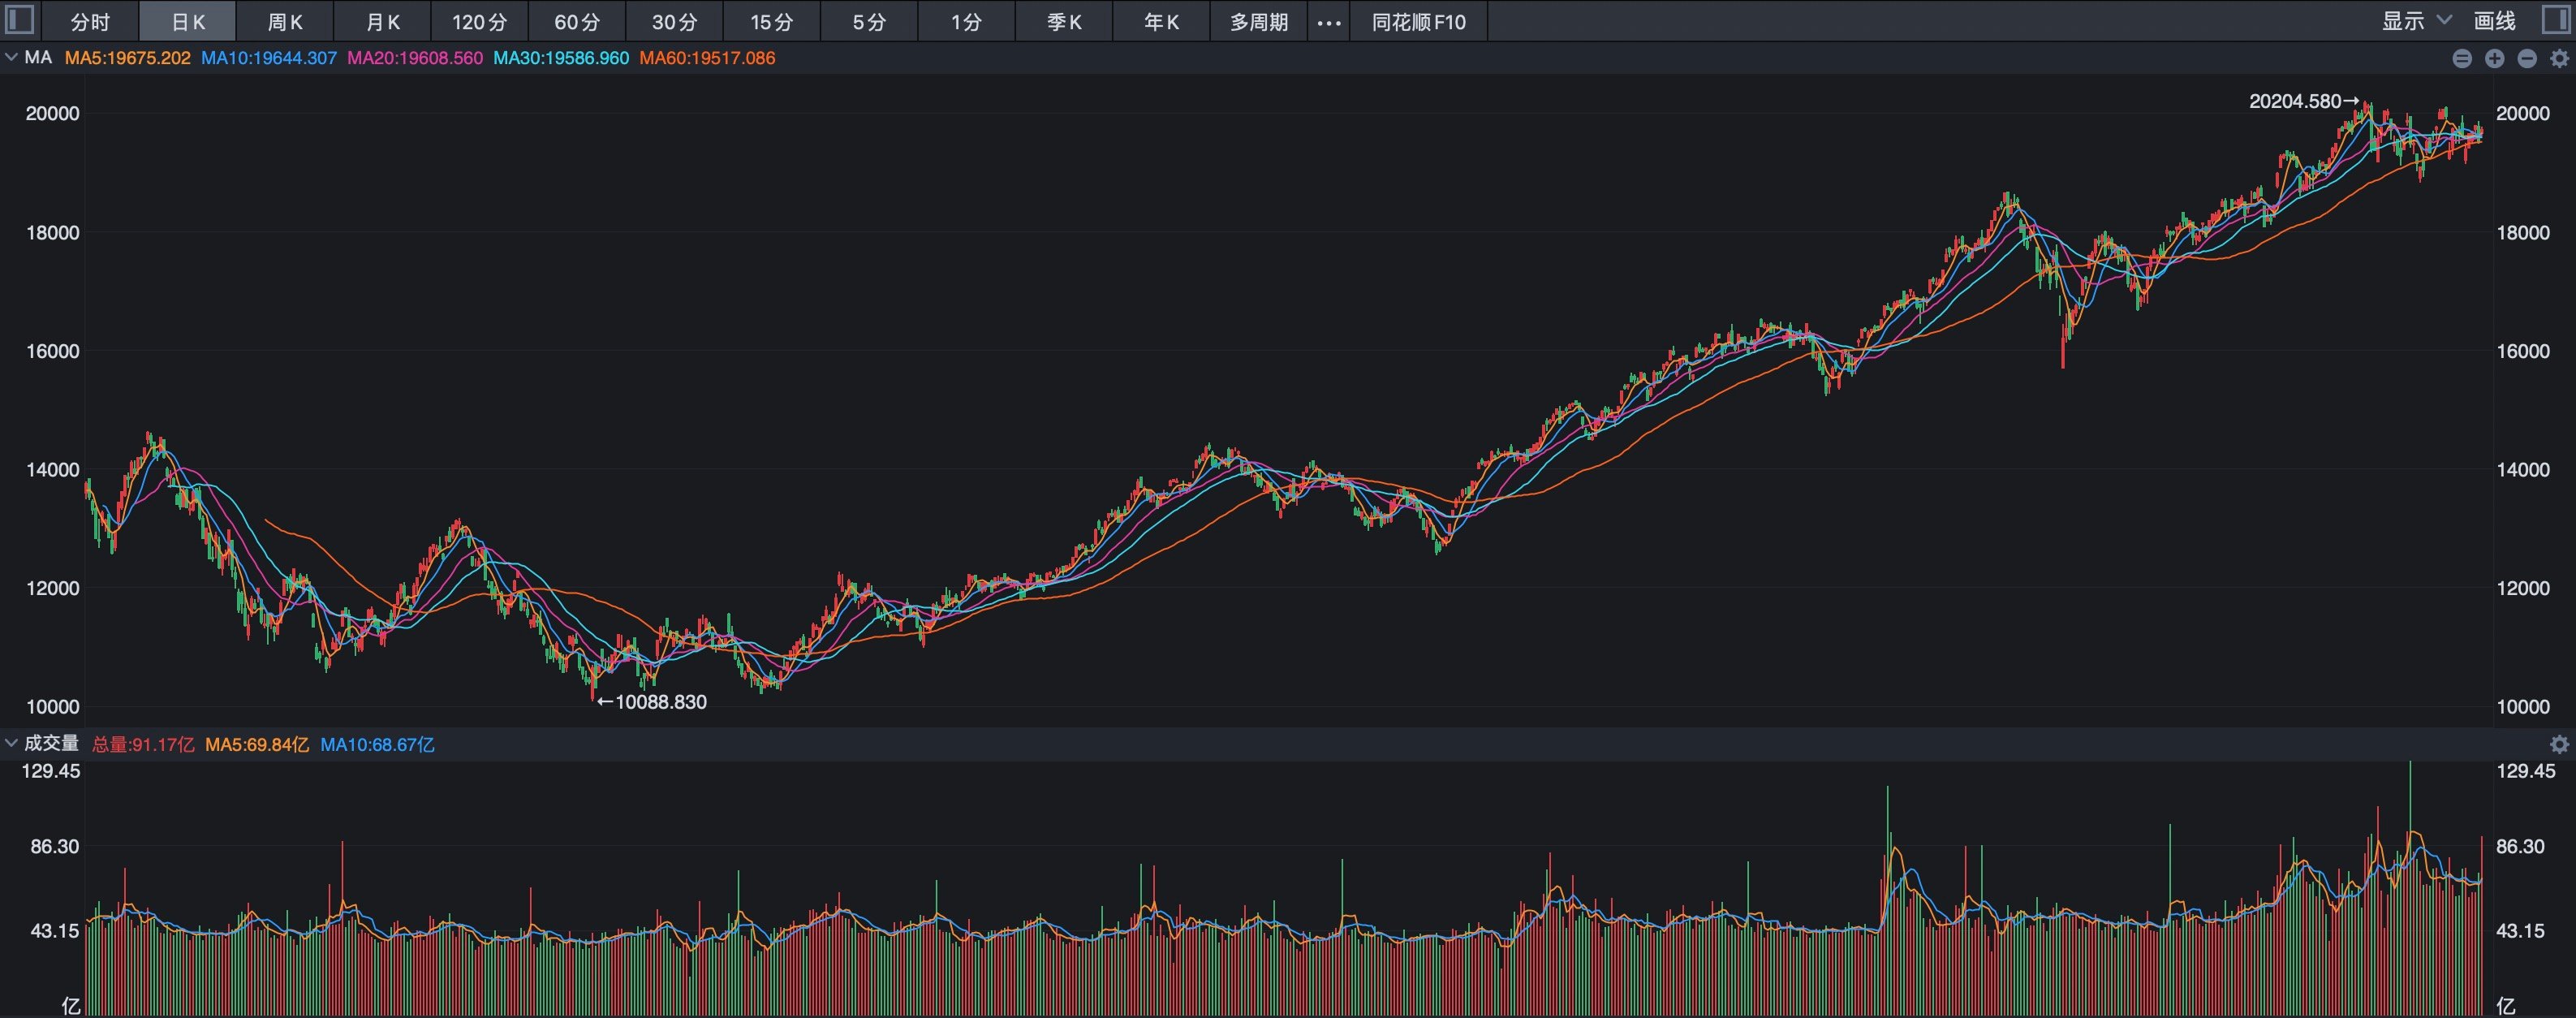Select the 30分 period tab
The image size is (2576, 1018).
[674, 21]
